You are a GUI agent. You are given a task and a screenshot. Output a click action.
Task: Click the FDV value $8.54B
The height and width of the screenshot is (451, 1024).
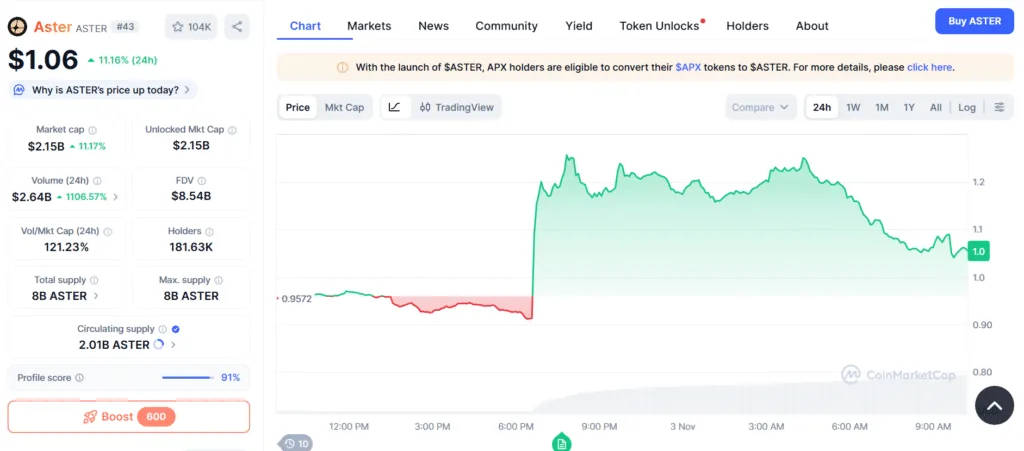tap(191, 196)
